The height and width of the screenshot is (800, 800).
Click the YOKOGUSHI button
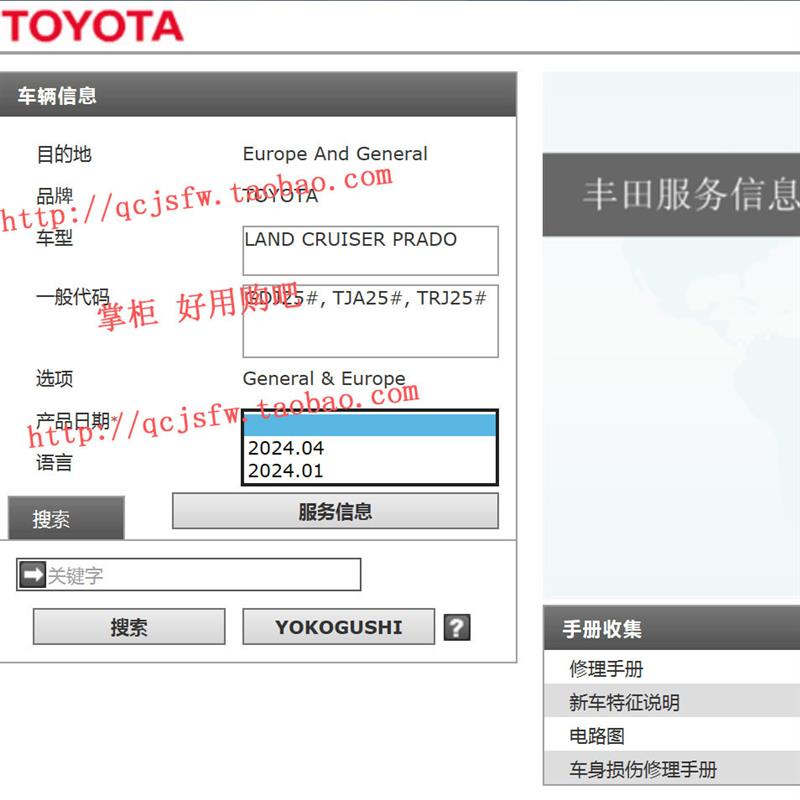click(339, 627)
